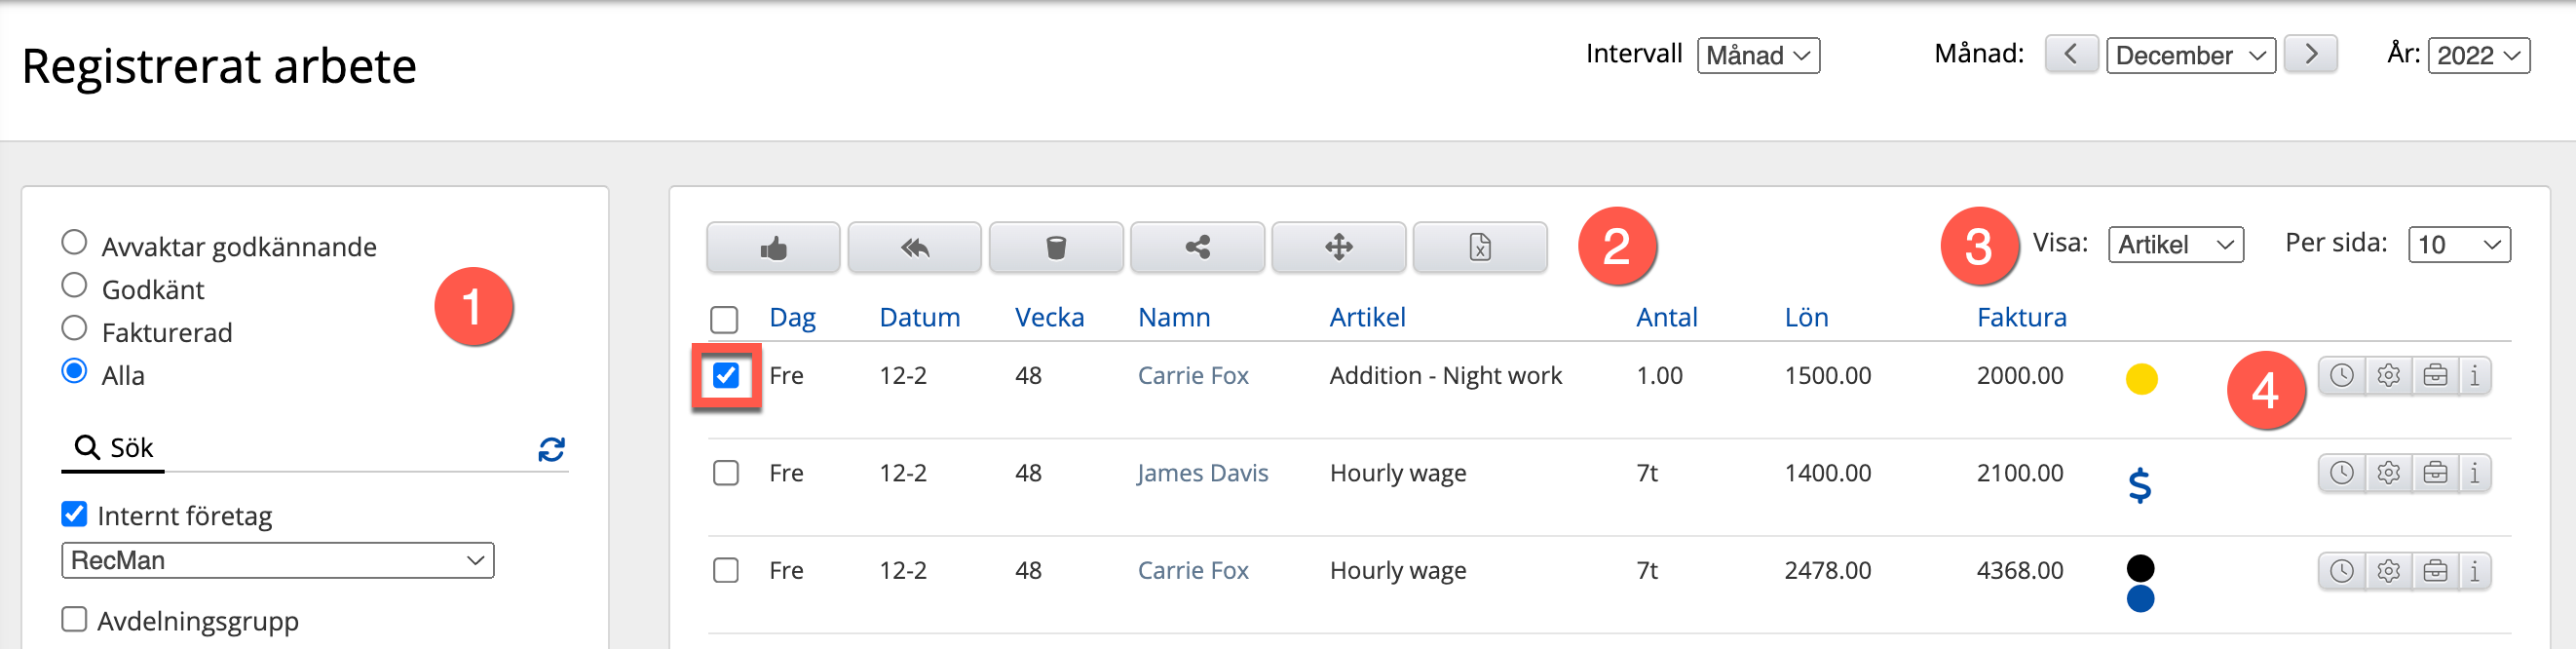Open the James Davis name link

point(1202,473)
